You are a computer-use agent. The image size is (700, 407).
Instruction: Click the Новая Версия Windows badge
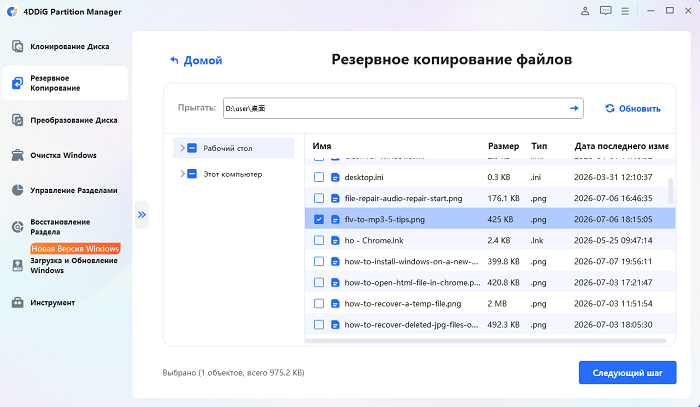[75, 249]
